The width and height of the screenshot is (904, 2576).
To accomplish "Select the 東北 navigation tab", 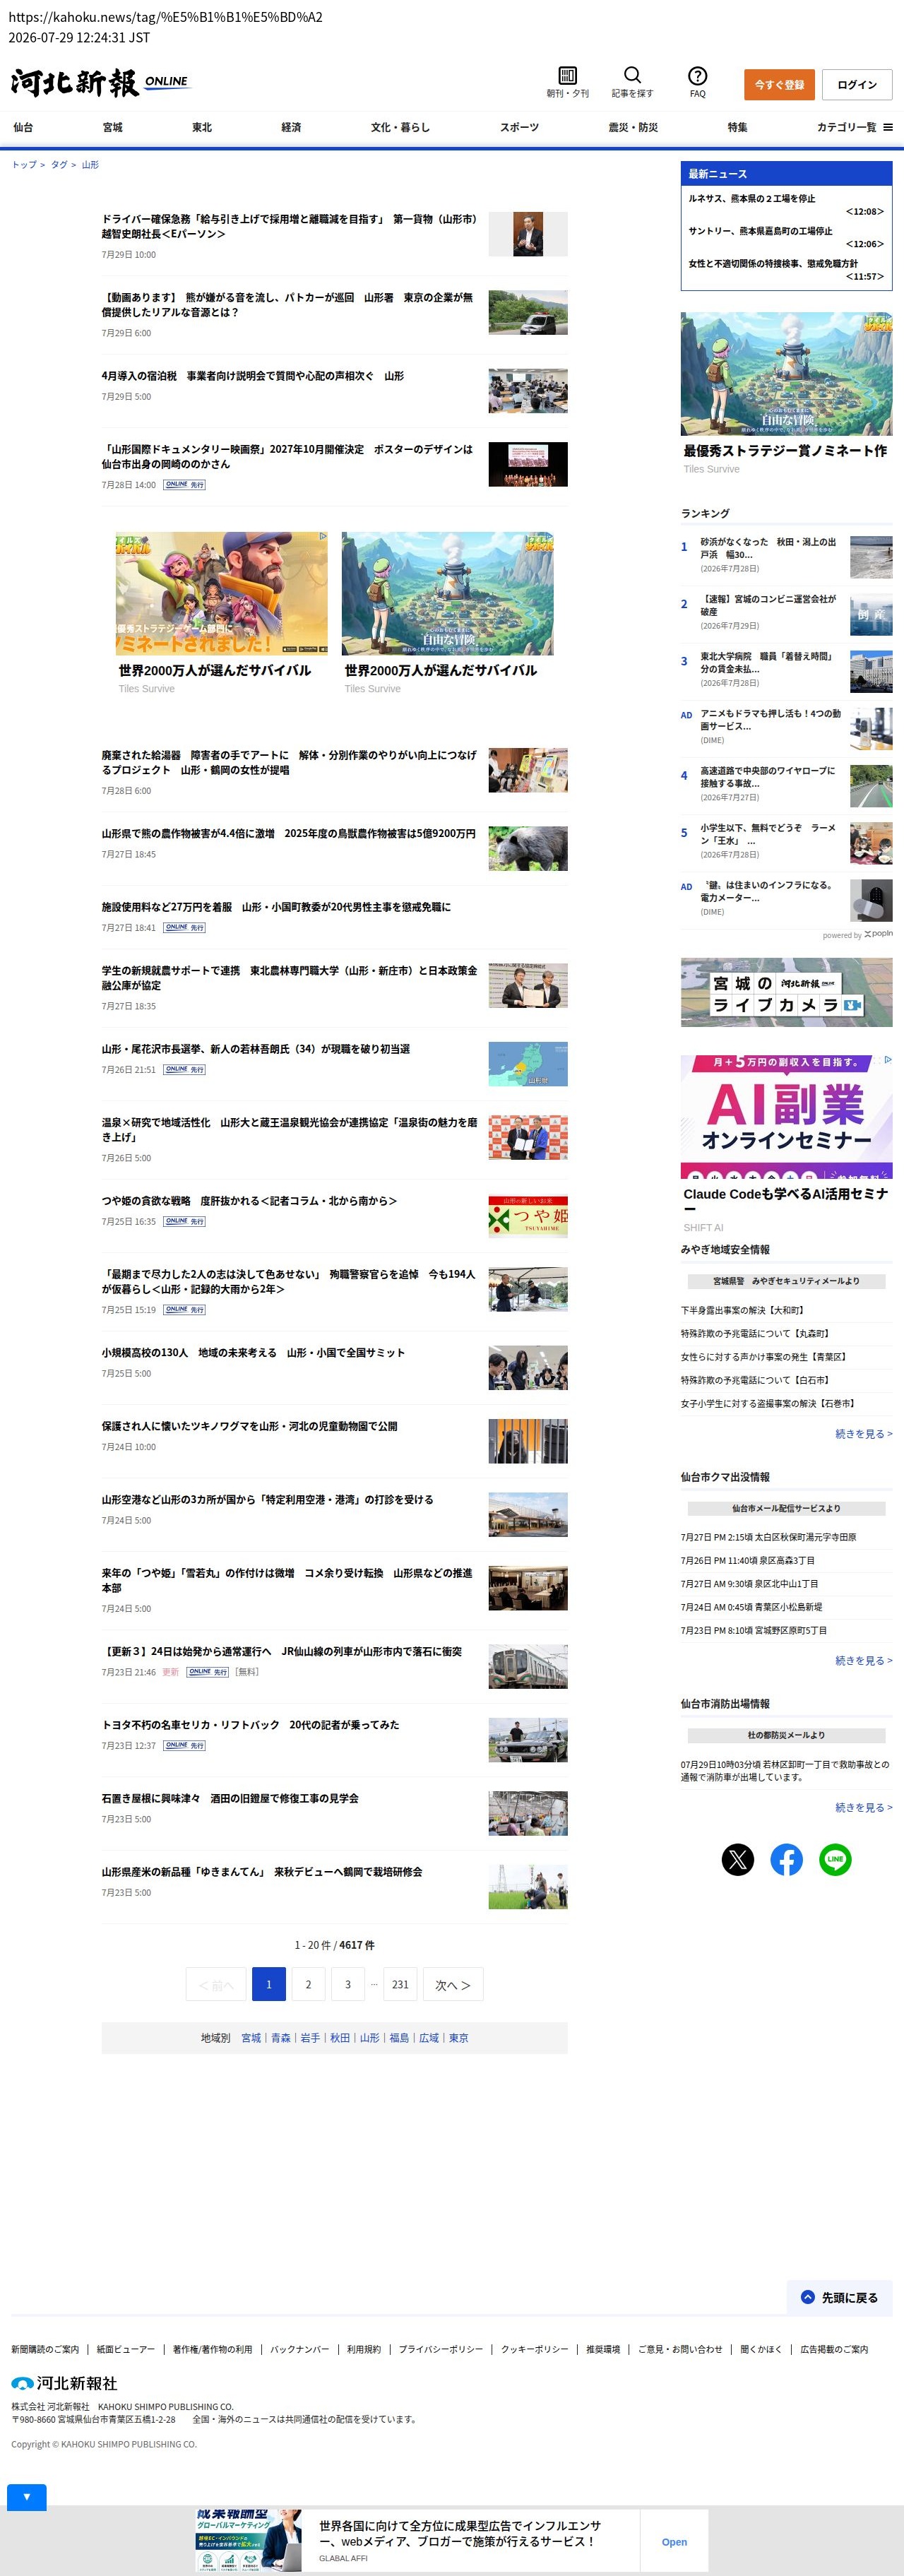I will click(202, 127).
